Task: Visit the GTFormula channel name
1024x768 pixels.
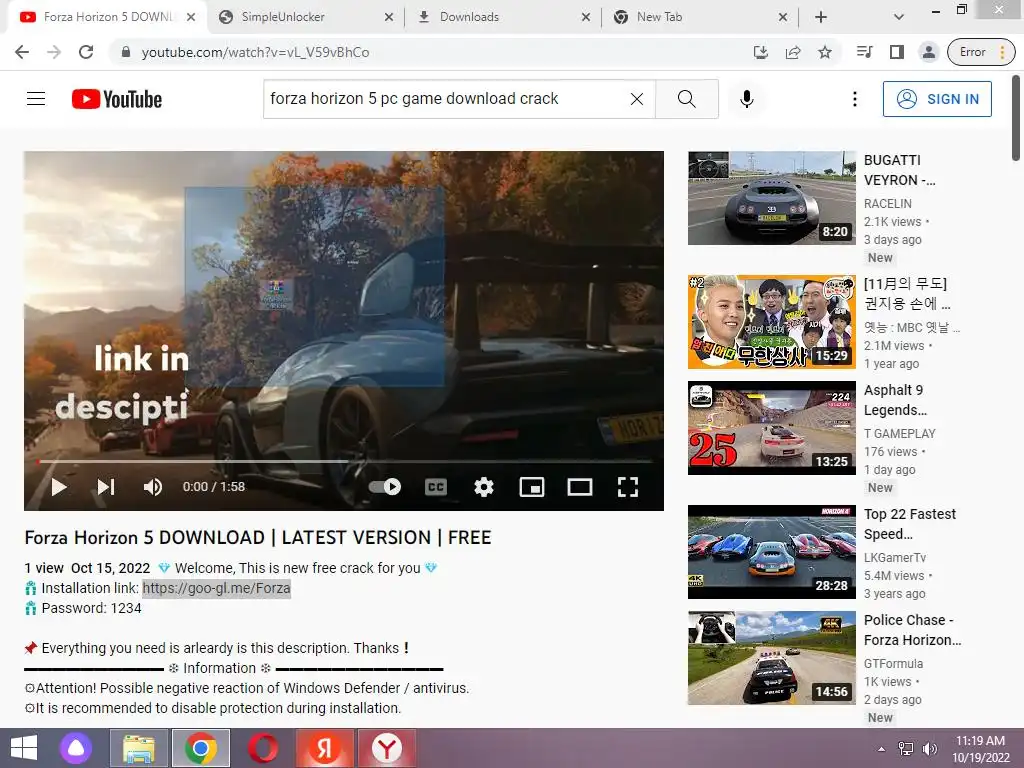Action: coord(893,664)
